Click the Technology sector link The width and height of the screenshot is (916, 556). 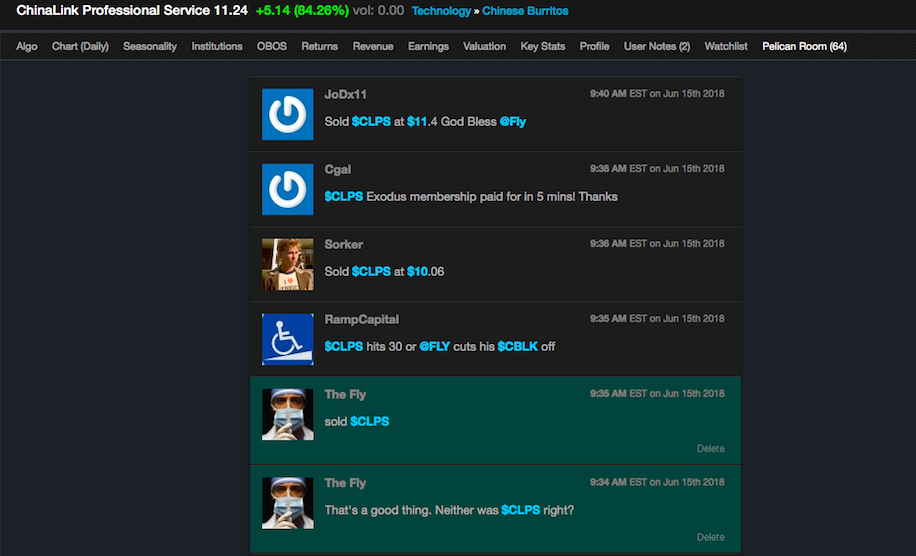[x=441, y=11]
